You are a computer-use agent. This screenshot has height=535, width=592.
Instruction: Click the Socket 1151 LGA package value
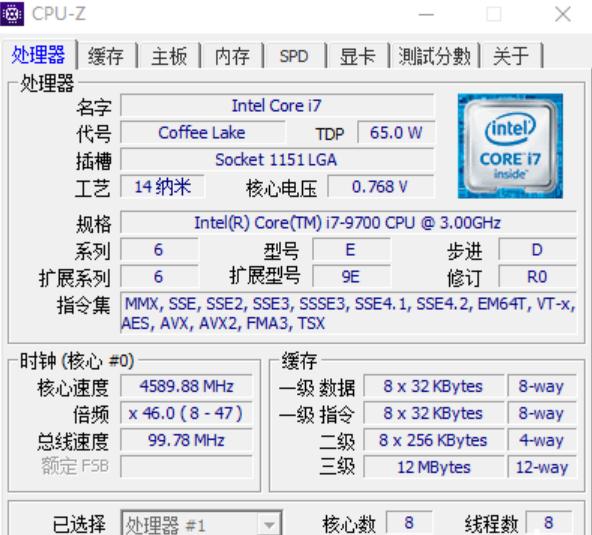point(277,160)
